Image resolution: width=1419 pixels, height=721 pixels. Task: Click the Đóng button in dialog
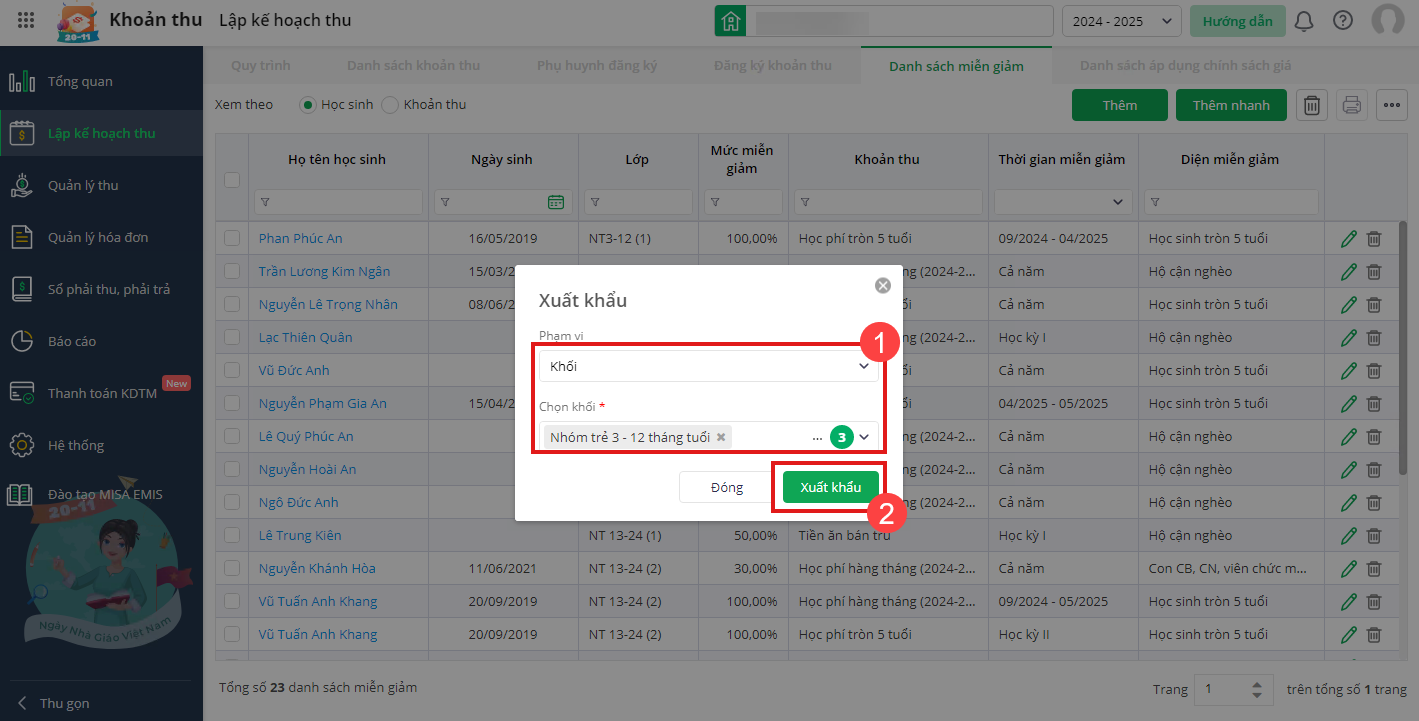(727, 487)
